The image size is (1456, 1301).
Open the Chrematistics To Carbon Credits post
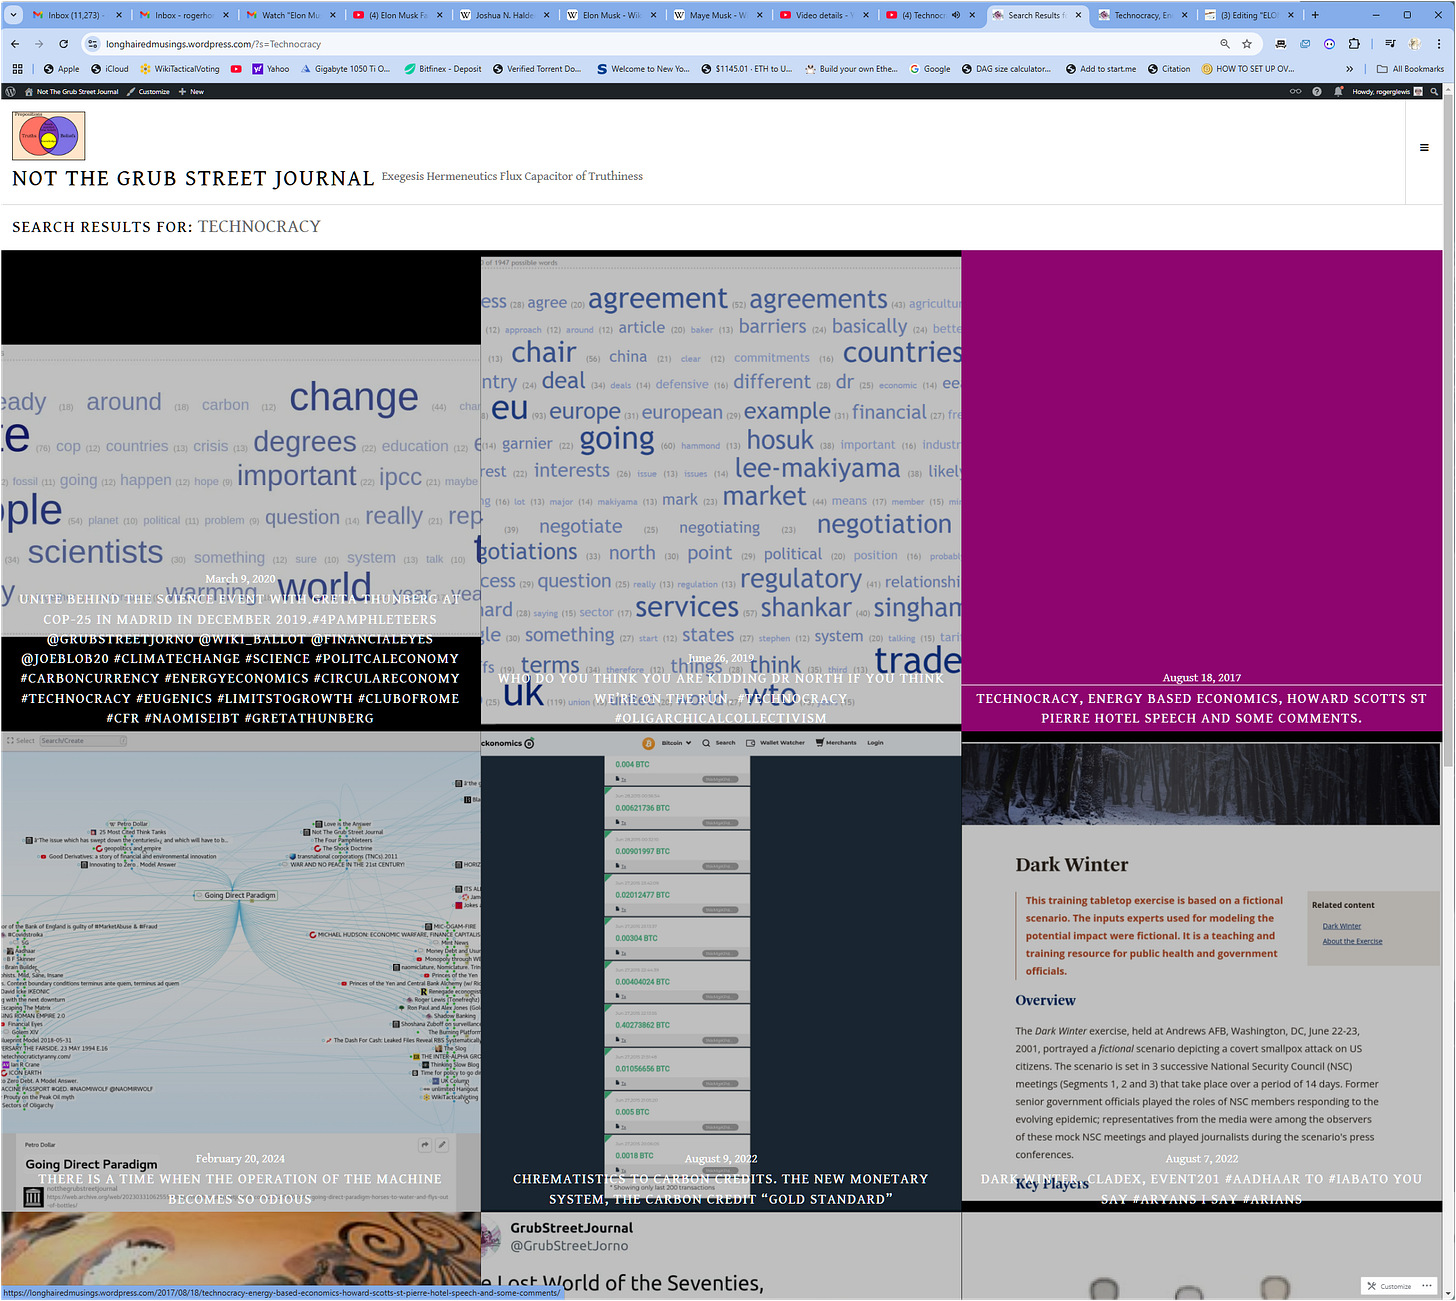tap(721, 1189)
